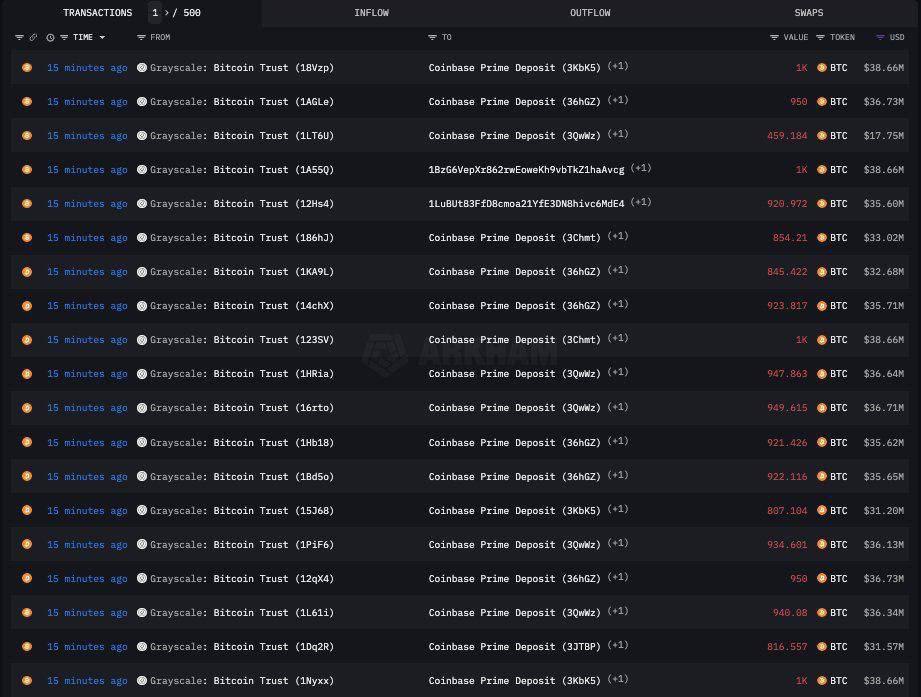Image resolution: width=921 pixels, height=697 pixels.
Task: Expand the (+1) indicator on the first Coinbase deposit
Action: [617, 65]
